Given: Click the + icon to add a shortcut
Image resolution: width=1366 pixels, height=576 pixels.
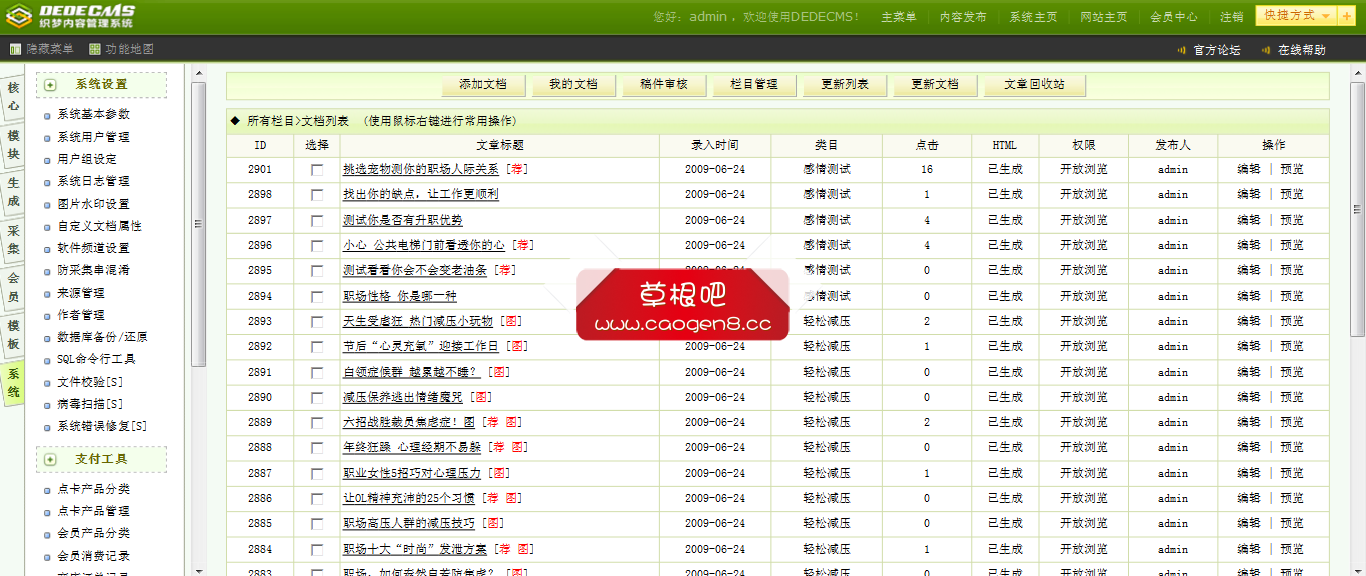Looking at the screenshot, I should pos(1347,16).
